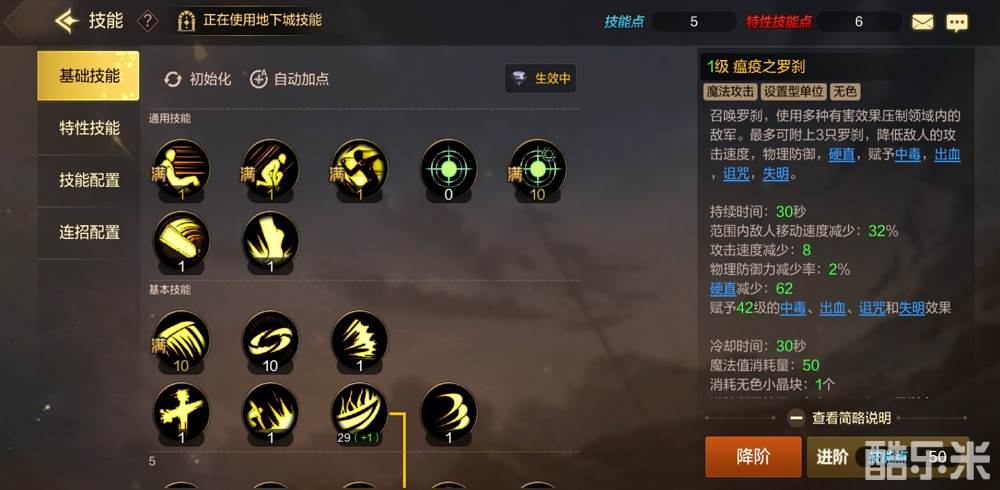This screenshot has width=1000, height=490.
Task: Select the whirlwind skill at level 10
Action: pos(270,339)
